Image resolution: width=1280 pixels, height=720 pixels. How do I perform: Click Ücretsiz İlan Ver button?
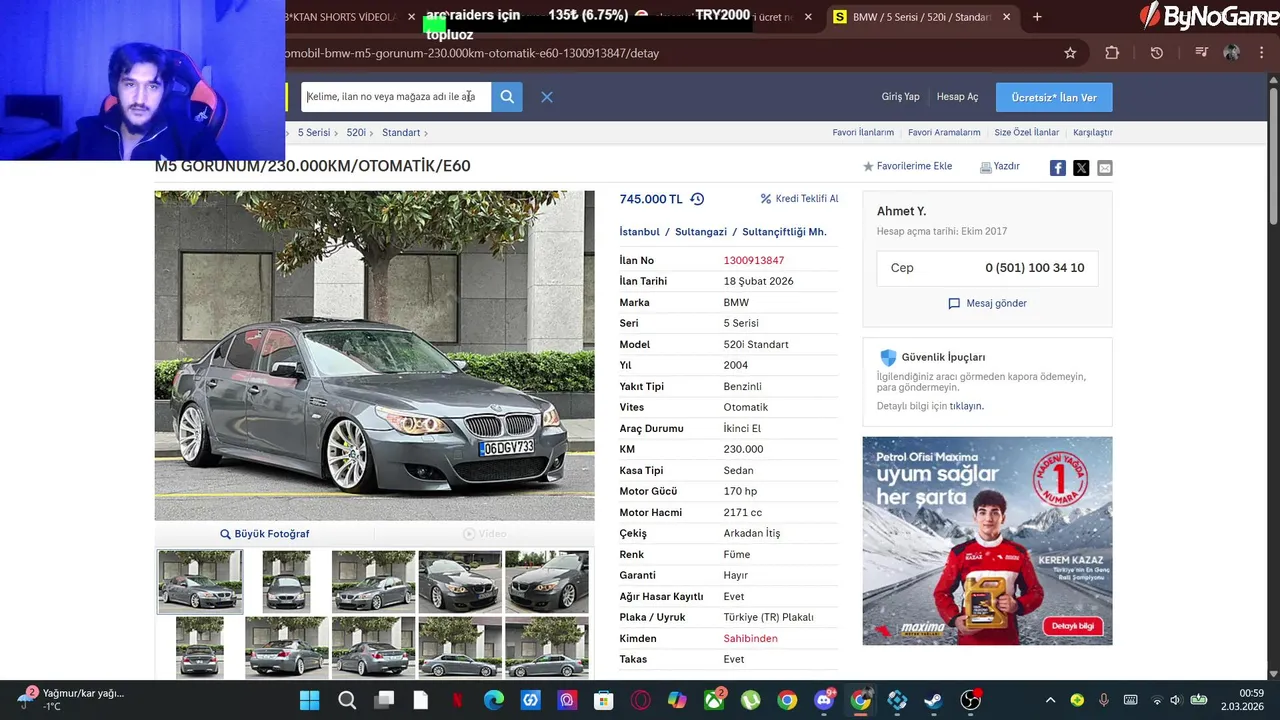click(x=1054, y=97)
